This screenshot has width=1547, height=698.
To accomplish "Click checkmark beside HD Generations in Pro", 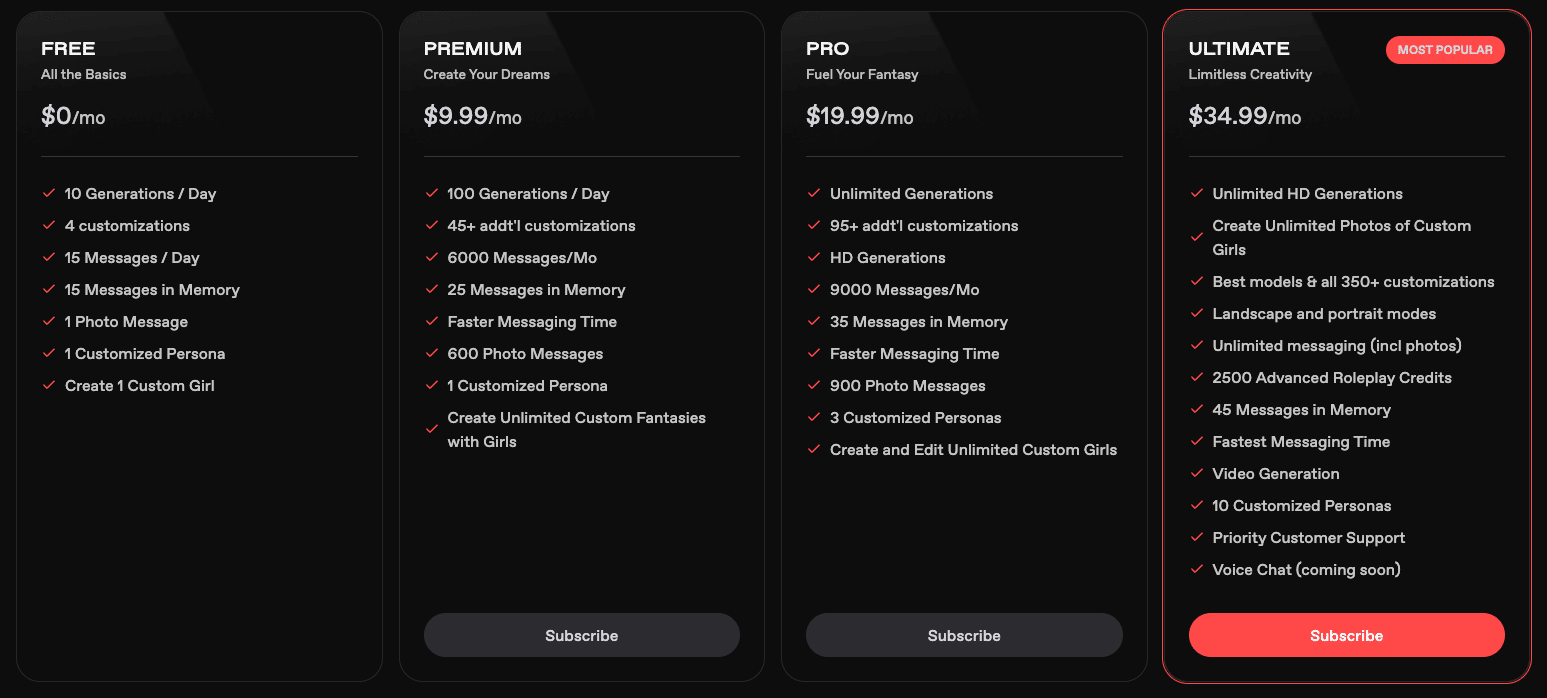I will 813,257.
